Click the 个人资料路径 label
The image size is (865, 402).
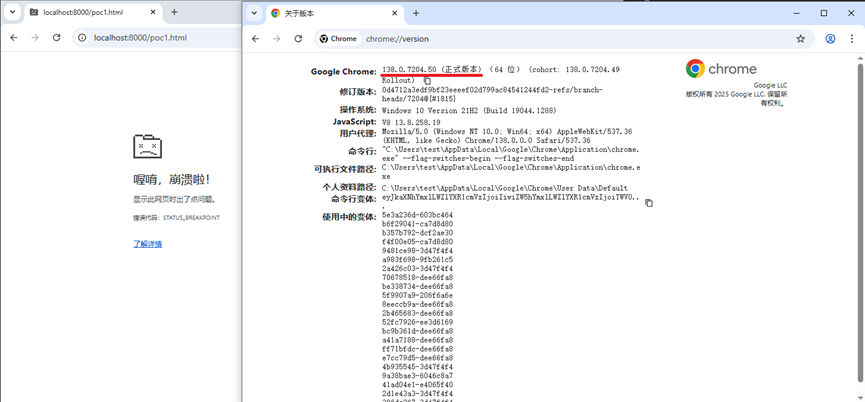tap(350, 187)
